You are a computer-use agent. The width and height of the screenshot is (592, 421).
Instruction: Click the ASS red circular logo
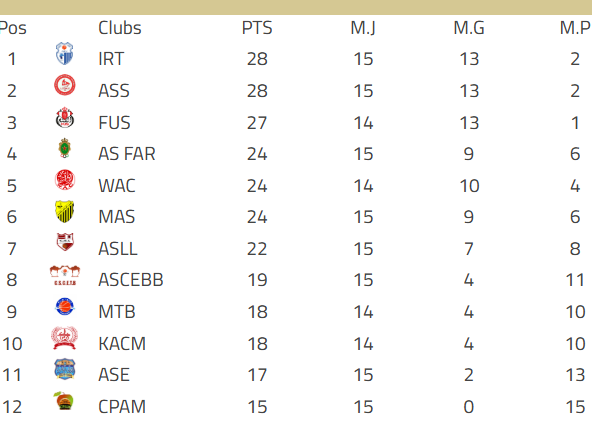[x=65, y=85]
